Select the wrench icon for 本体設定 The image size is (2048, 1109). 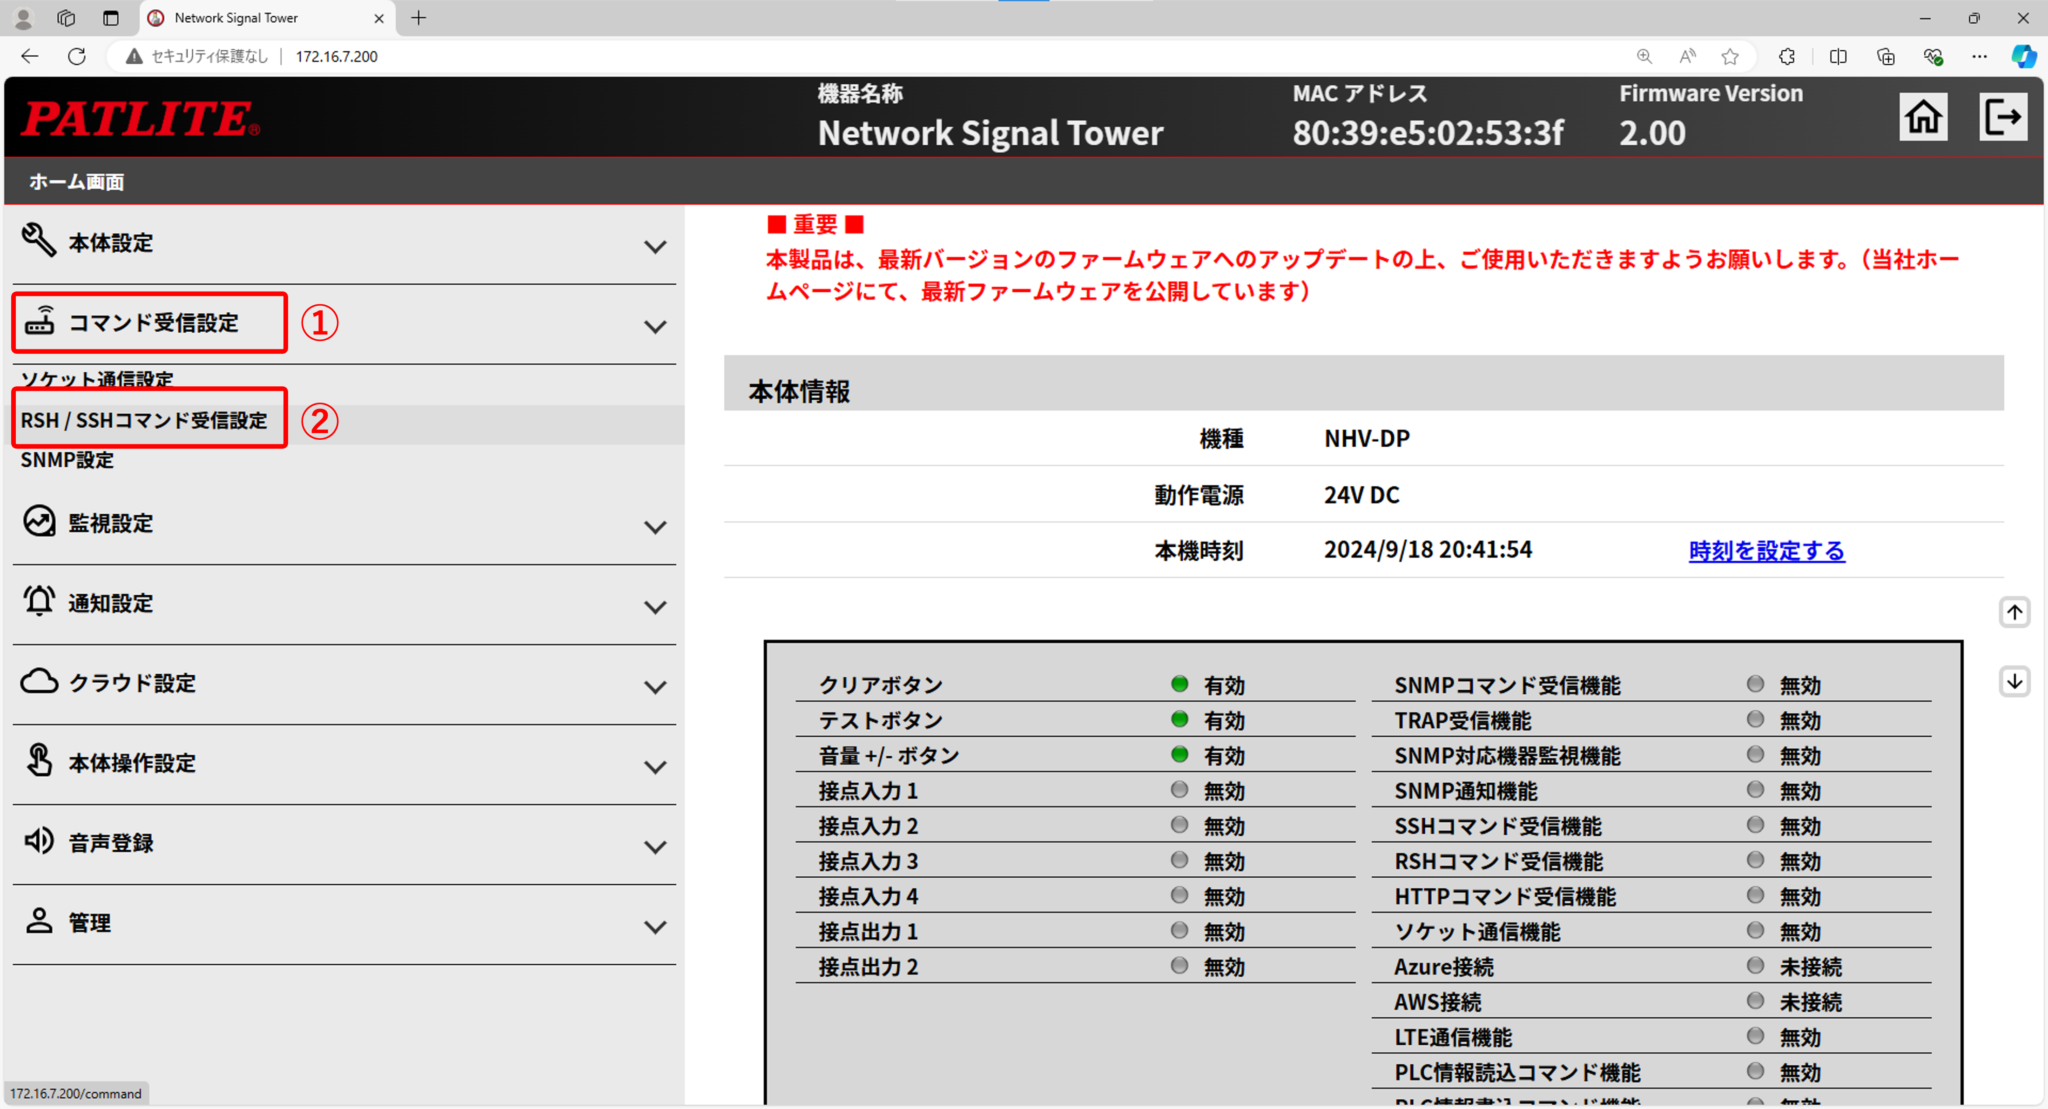(x=38, y=240)
